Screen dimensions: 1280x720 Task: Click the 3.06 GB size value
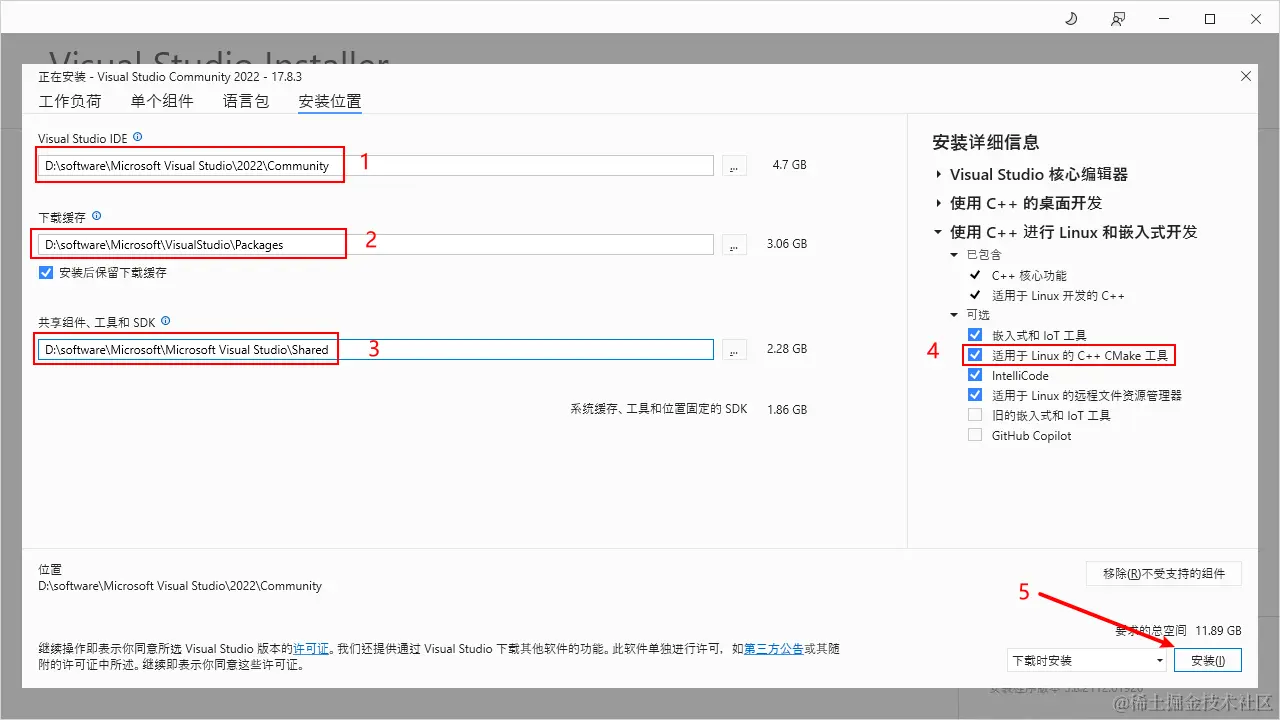[787, 244]
